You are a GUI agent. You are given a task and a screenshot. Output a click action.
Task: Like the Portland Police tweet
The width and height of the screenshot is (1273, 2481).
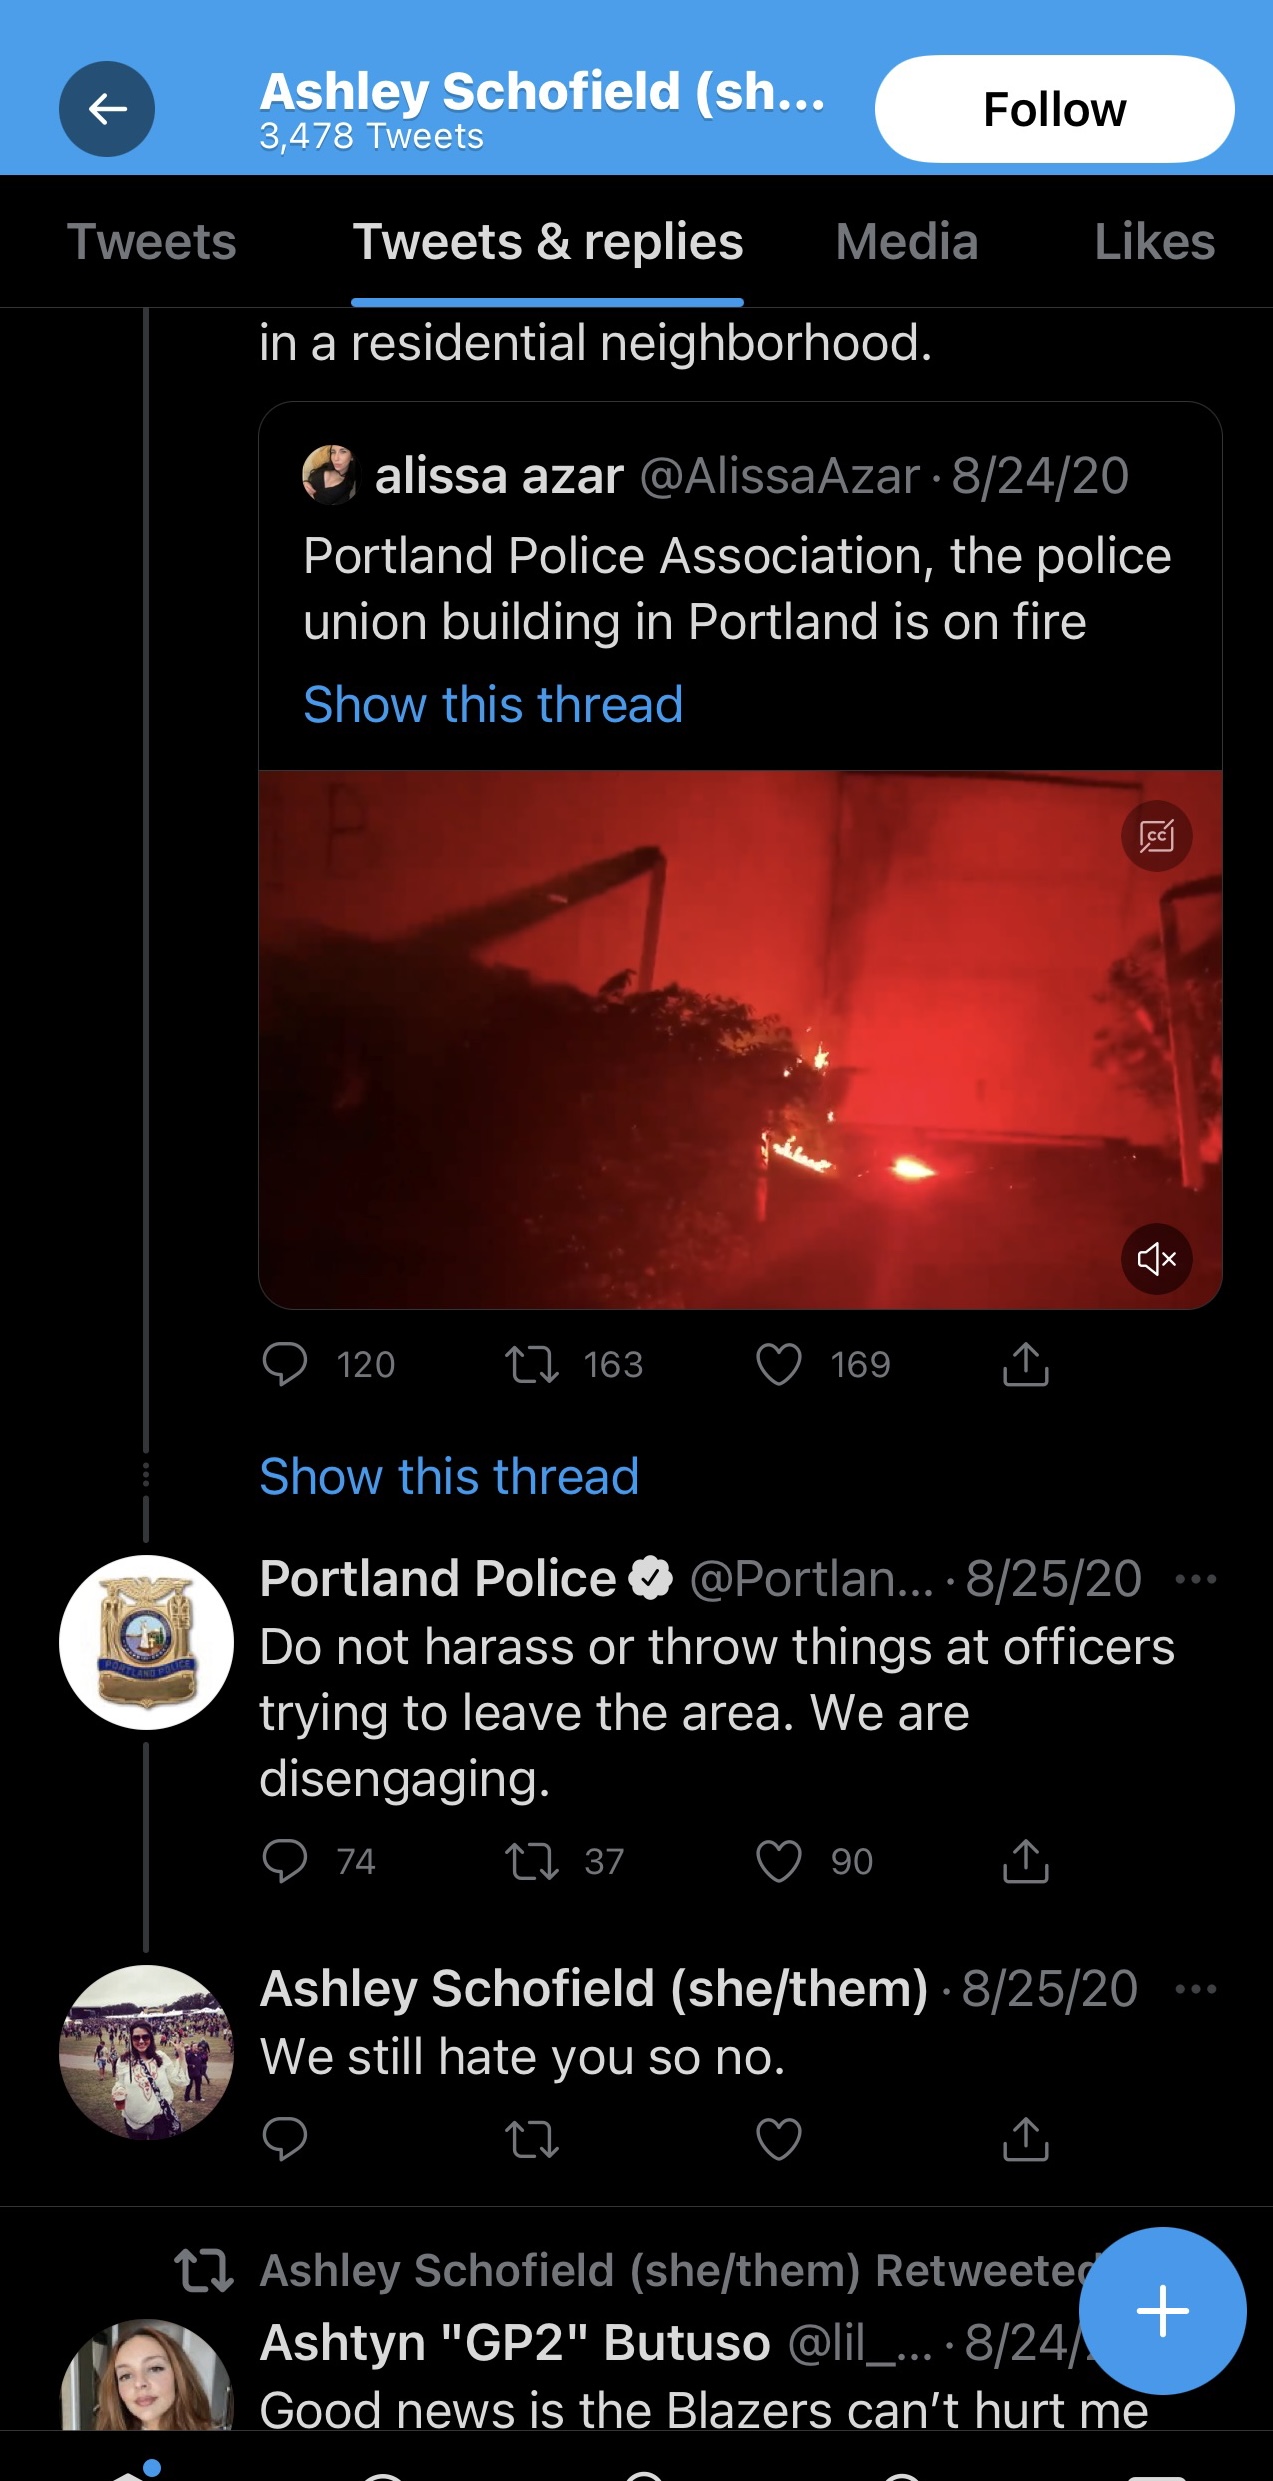[x=779, y=1861]
